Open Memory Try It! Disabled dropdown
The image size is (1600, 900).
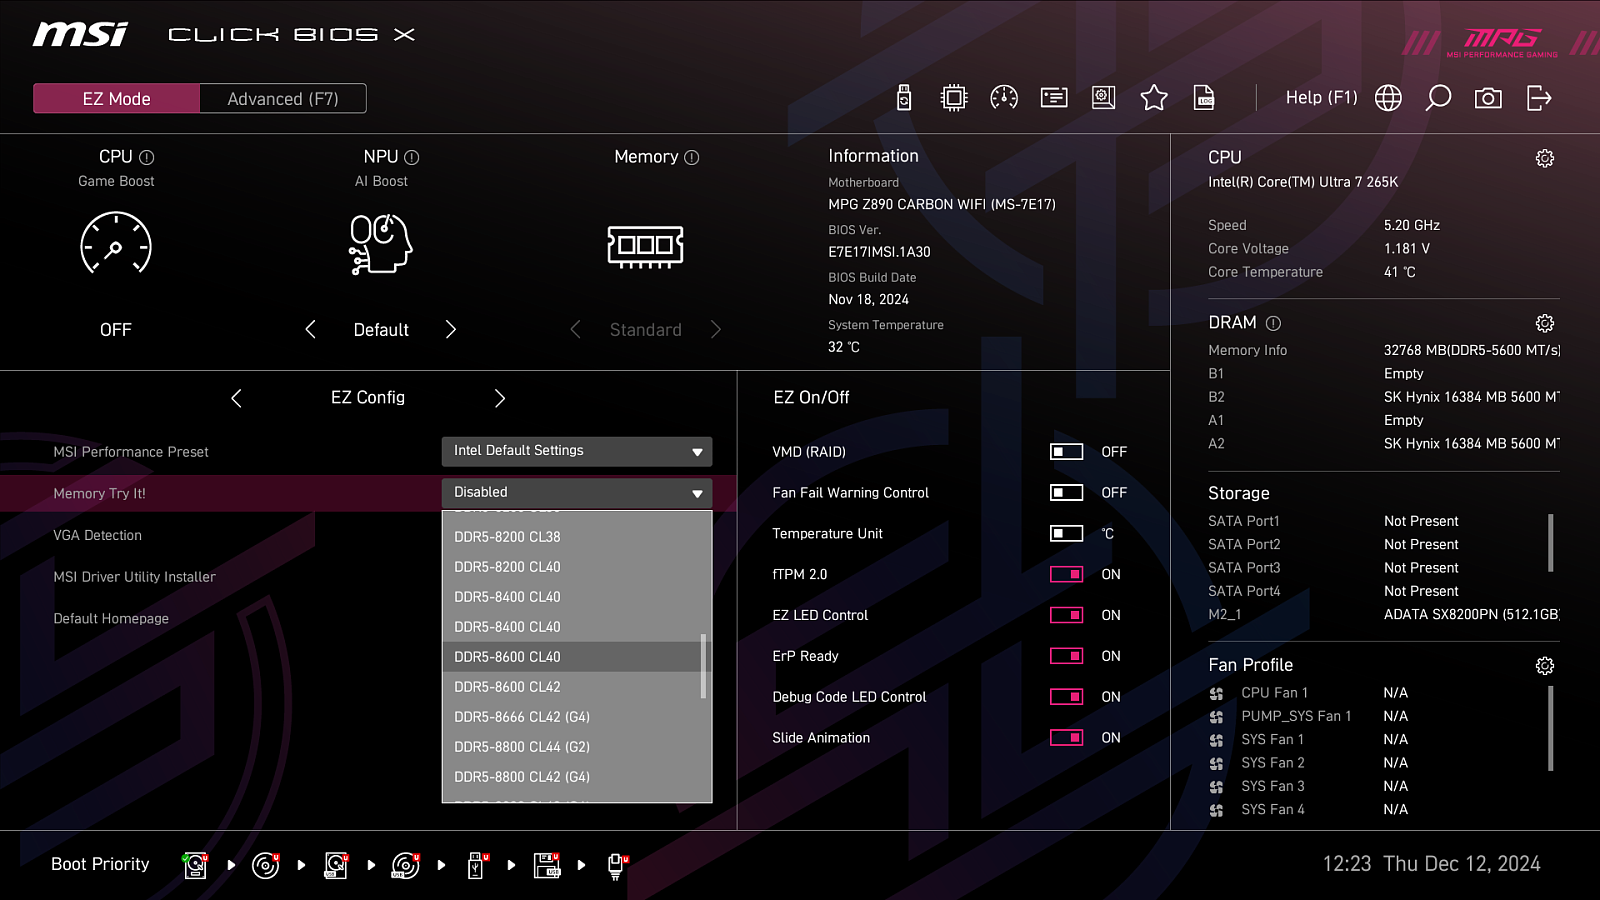pyautogui.click(x=577, y=493)
